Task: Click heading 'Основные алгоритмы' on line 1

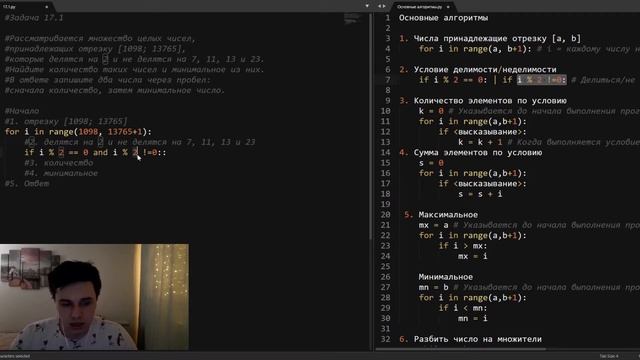Action: (x=443, y=18)
